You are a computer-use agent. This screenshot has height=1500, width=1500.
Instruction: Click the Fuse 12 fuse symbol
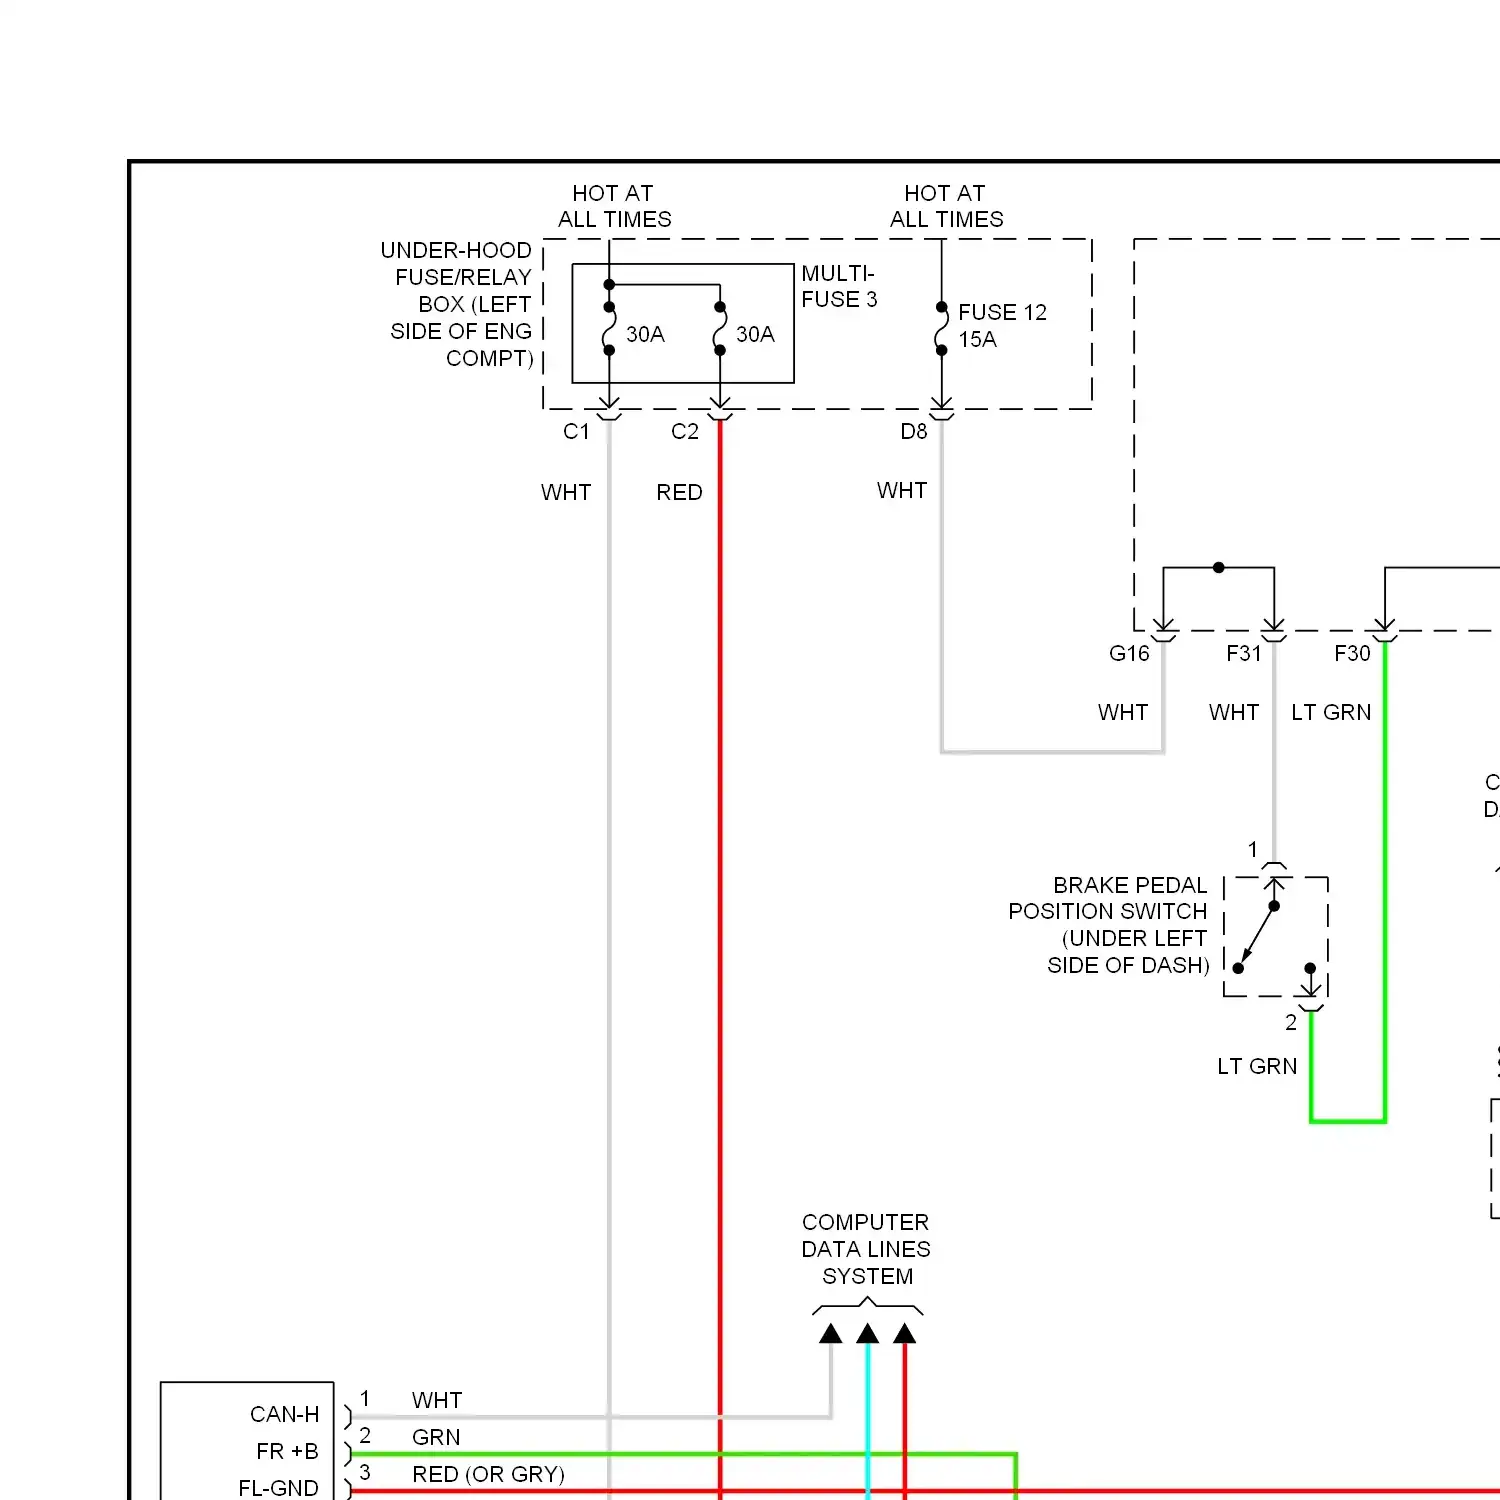(x=941, y=328)
